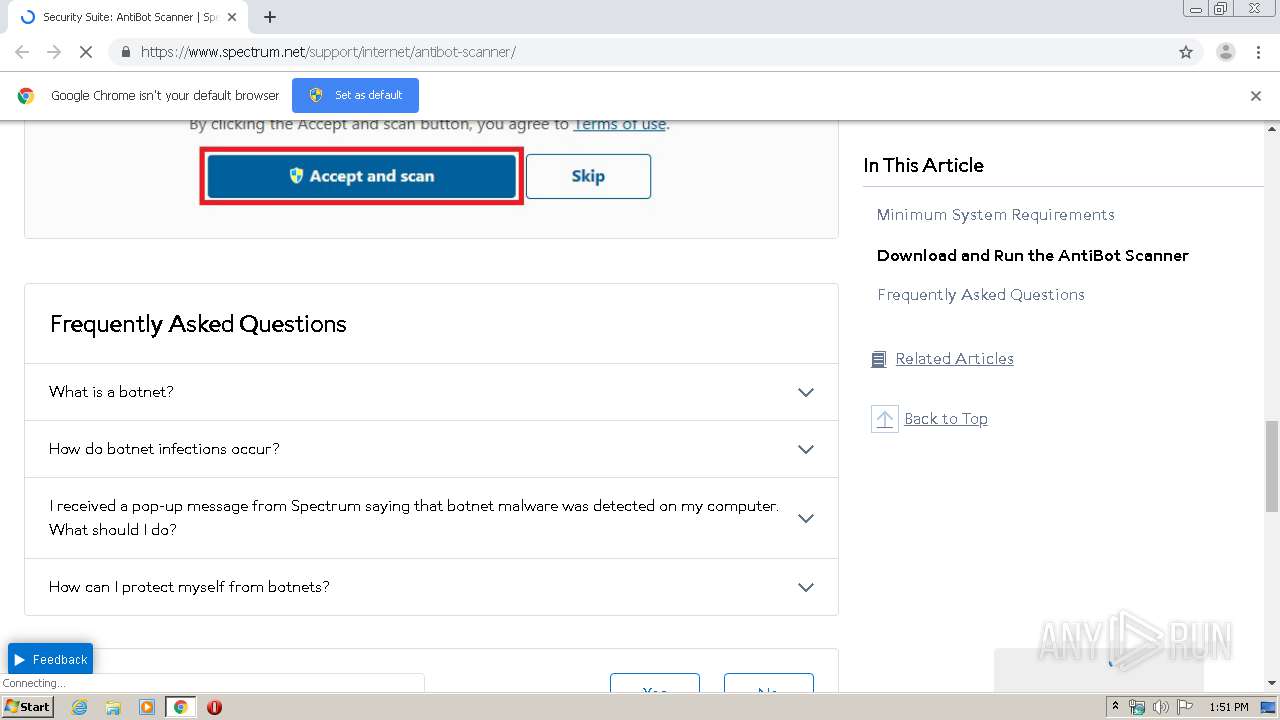The width and height of the screenshot is (1280, 720).
Task: Click the Back to Top arrow icon
Action: (885, 419)
